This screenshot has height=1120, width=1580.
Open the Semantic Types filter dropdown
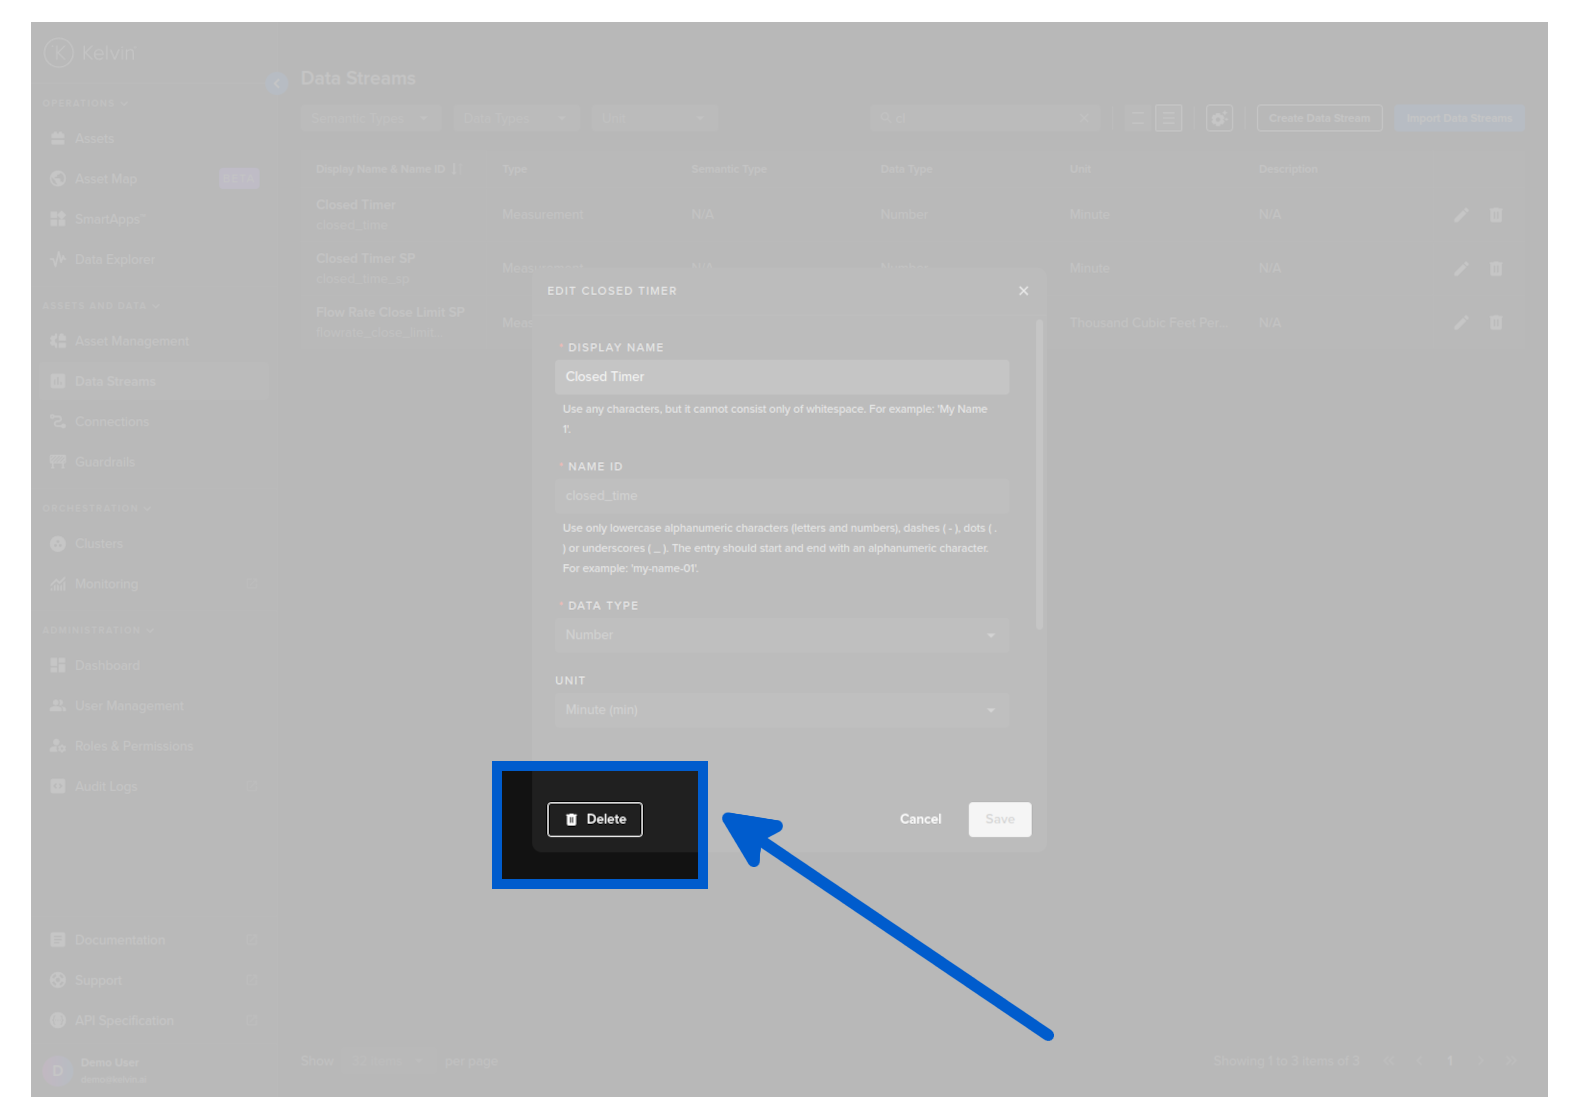coord(370,118)
